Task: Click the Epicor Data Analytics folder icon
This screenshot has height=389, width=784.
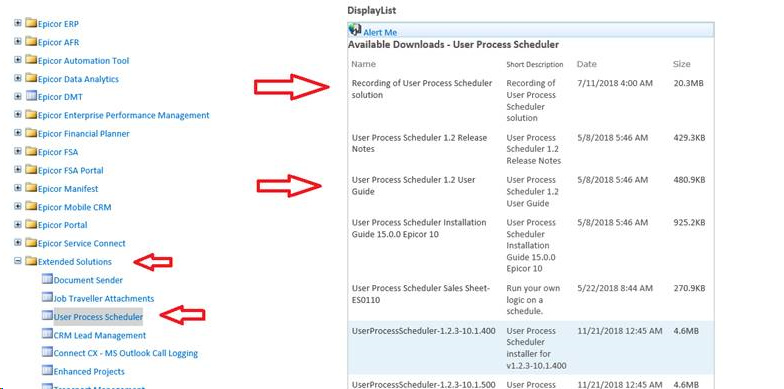Action: click(31, 78)
